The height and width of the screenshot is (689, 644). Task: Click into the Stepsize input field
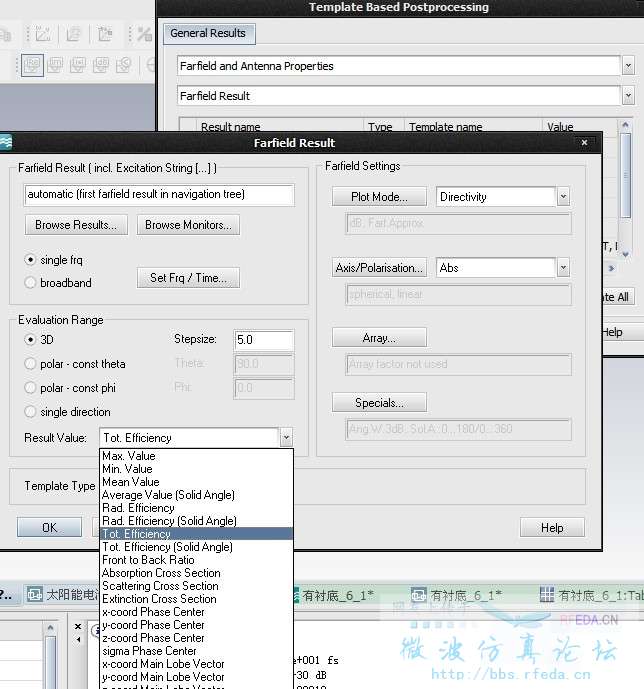[264, 340]
